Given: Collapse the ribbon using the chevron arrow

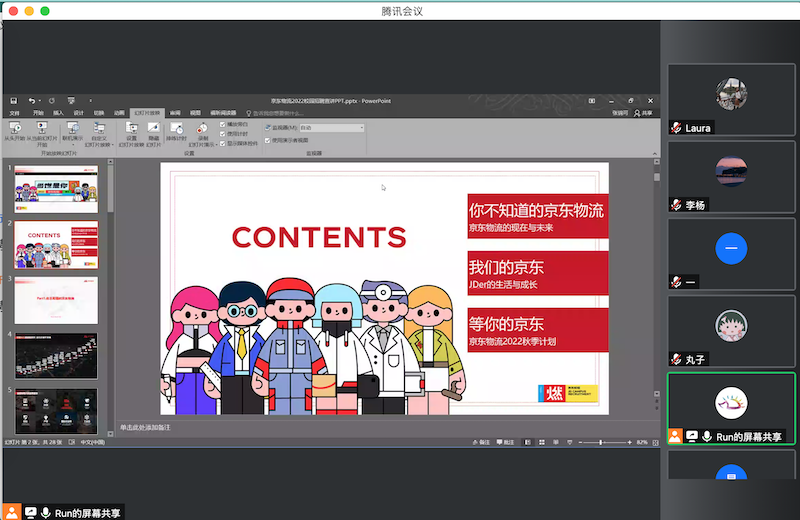Looking at the screenshot, I should pos(655,156).
